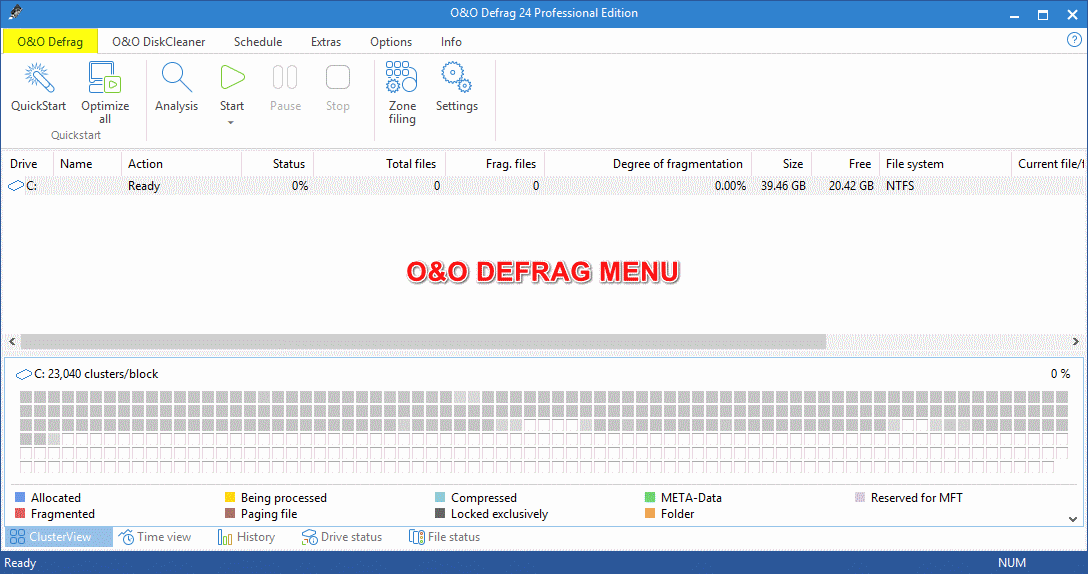Click the Stop icon
1088x574 pixels.
coord(338,77)
